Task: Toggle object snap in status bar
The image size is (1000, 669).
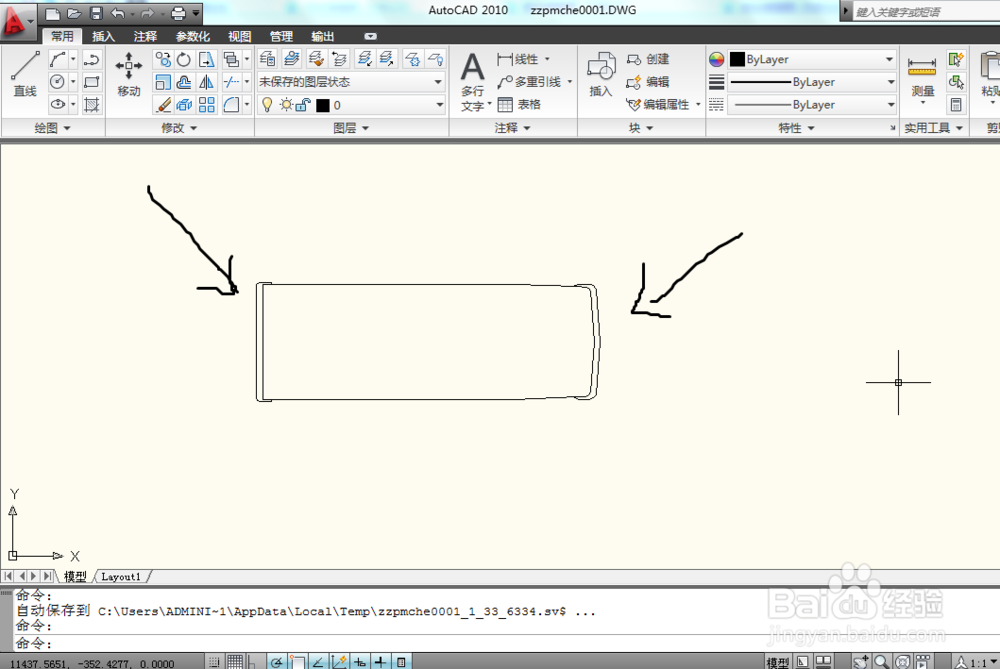Action: click(x=298, y=662)
